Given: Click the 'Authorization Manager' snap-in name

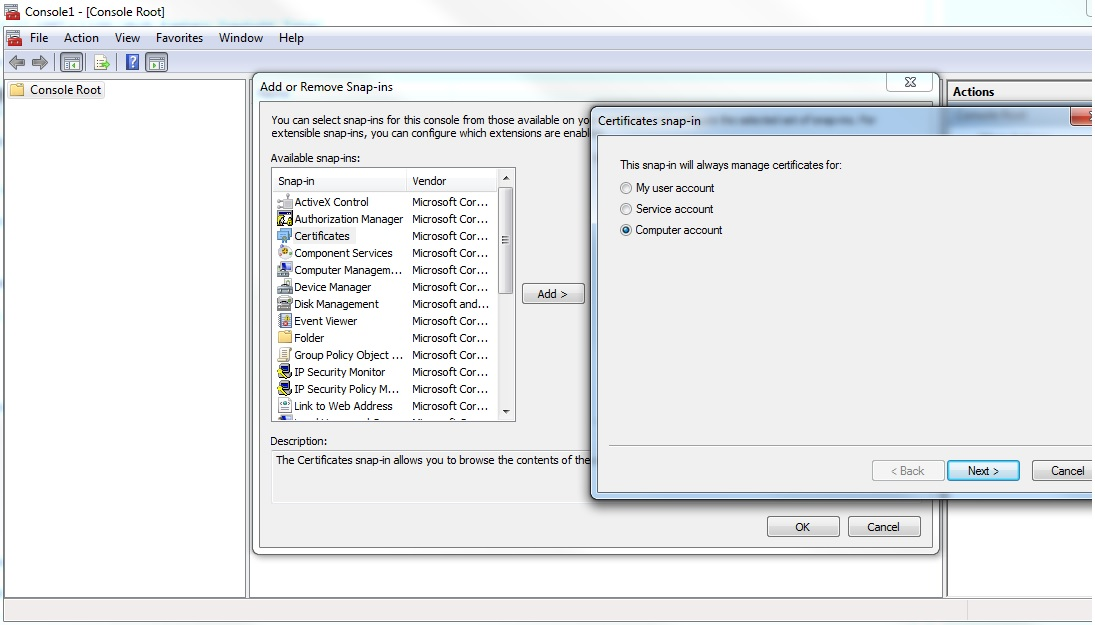Looking at the screenshot, I should click(348, 219).
